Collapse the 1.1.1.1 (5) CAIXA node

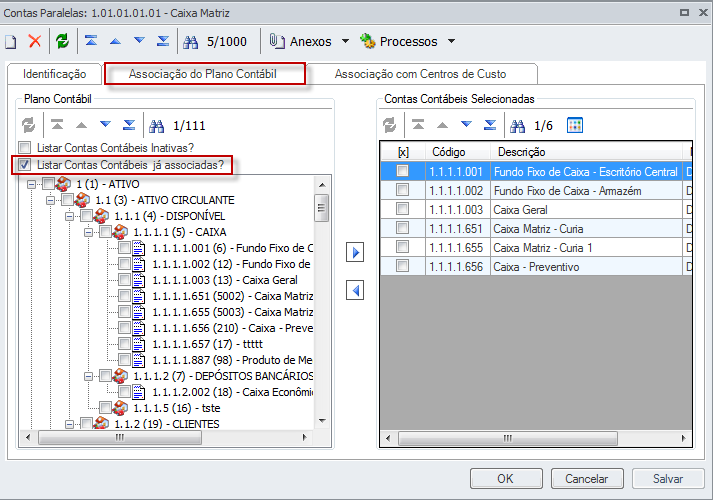[x=89, y=232]
